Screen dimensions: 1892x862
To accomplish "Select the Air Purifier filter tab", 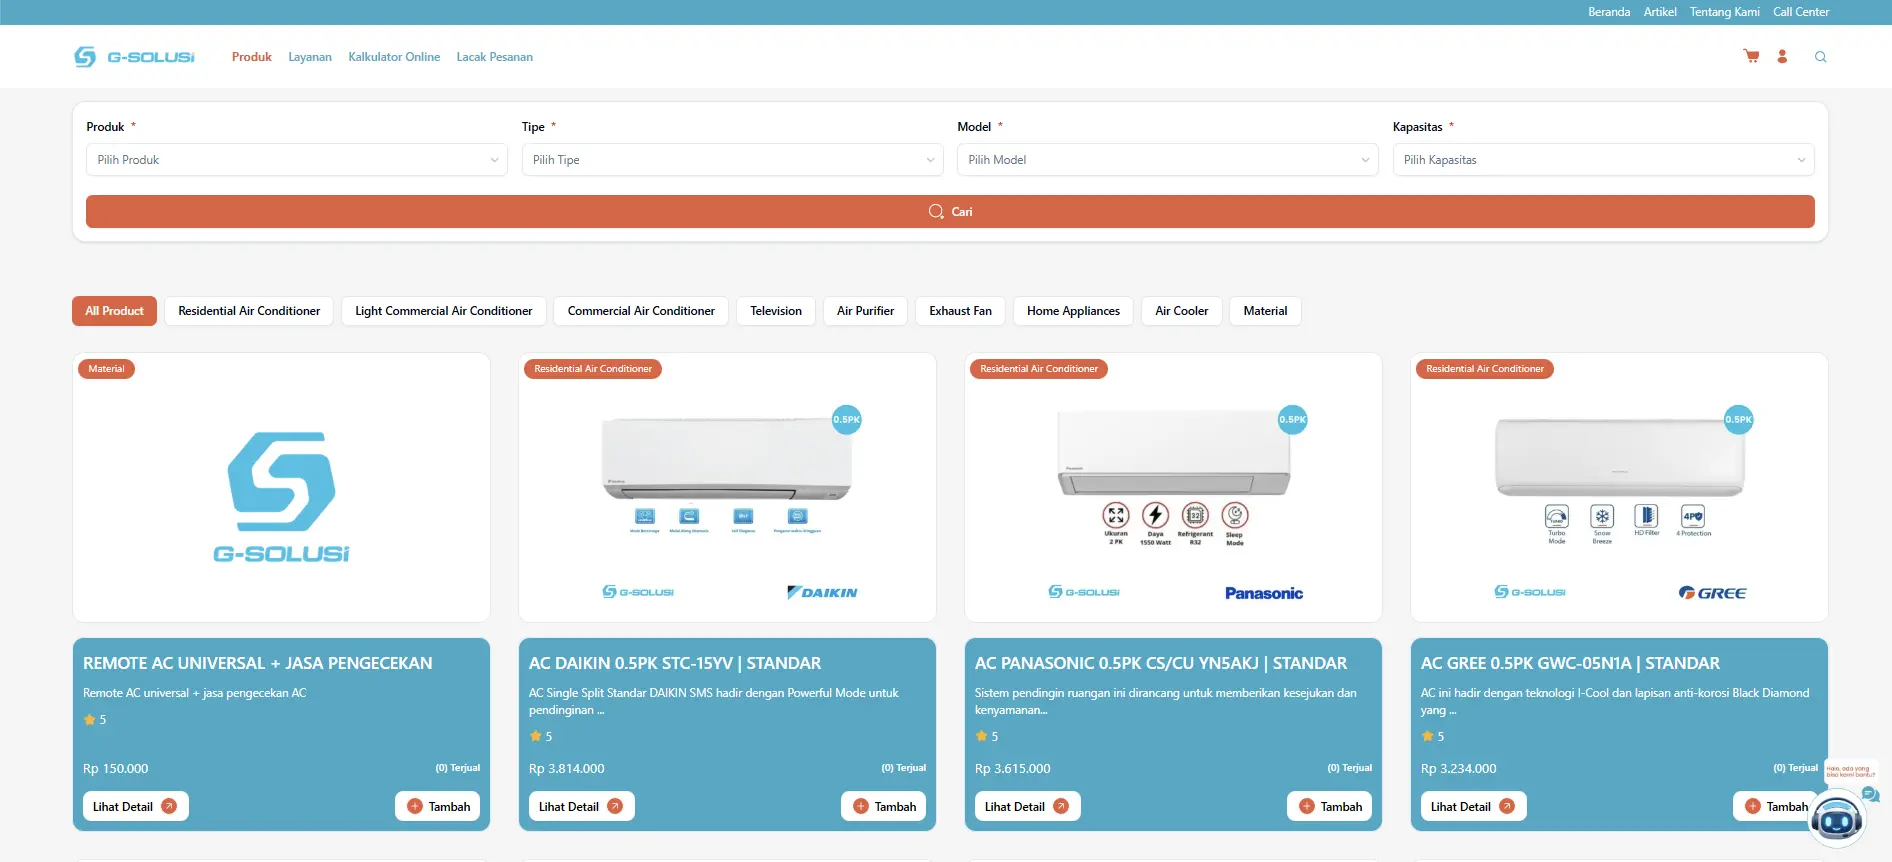I will (866, 311).
